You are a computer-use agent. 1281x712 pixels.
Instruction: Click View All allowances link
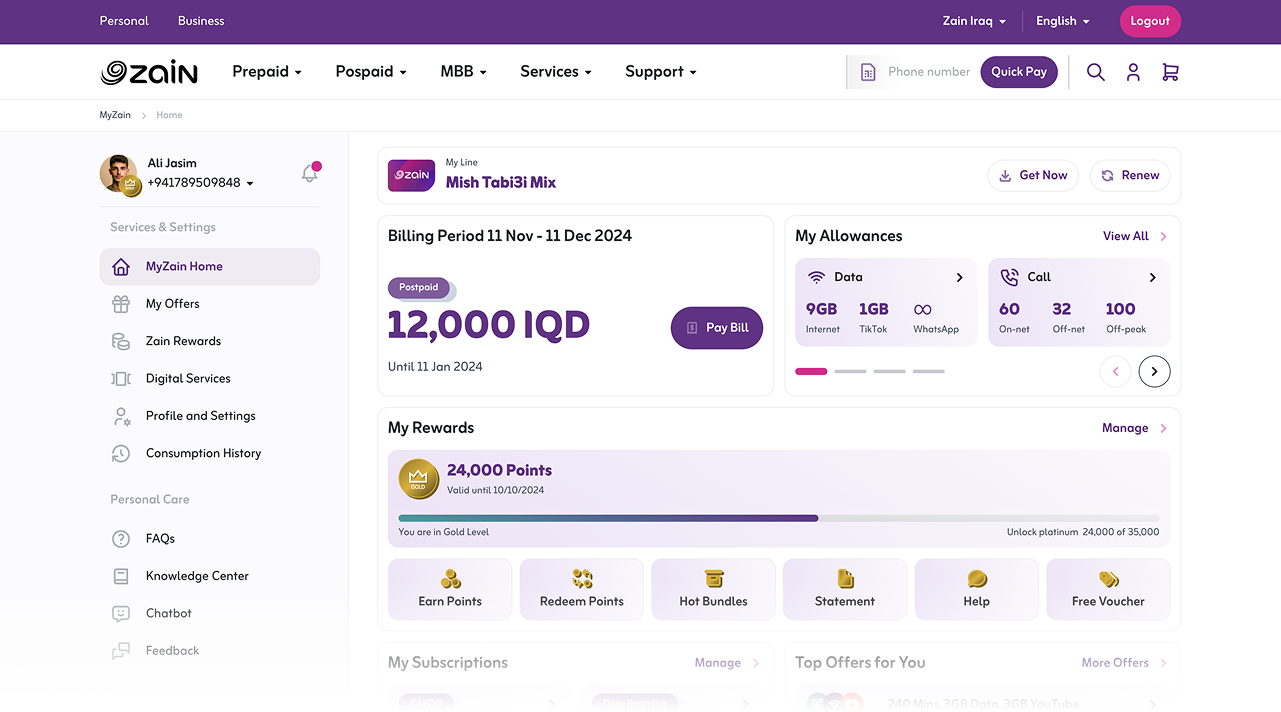pos(1135,236)
